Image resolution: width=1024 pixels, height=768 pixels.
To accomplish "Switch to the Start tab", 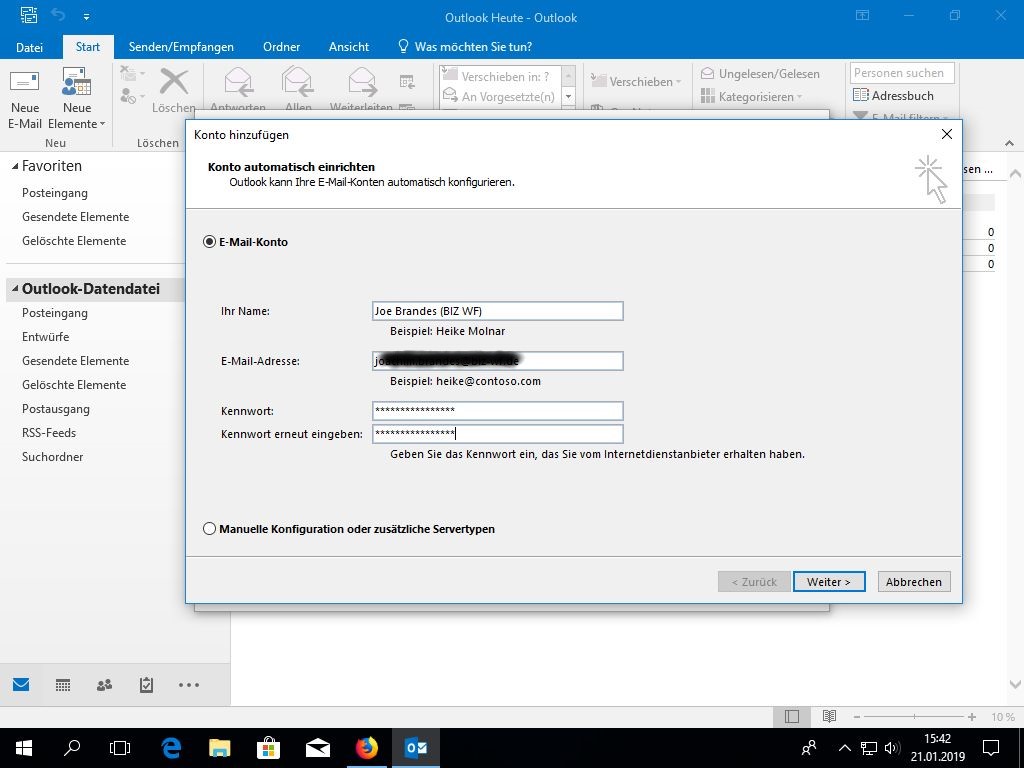I will [88, 47].
